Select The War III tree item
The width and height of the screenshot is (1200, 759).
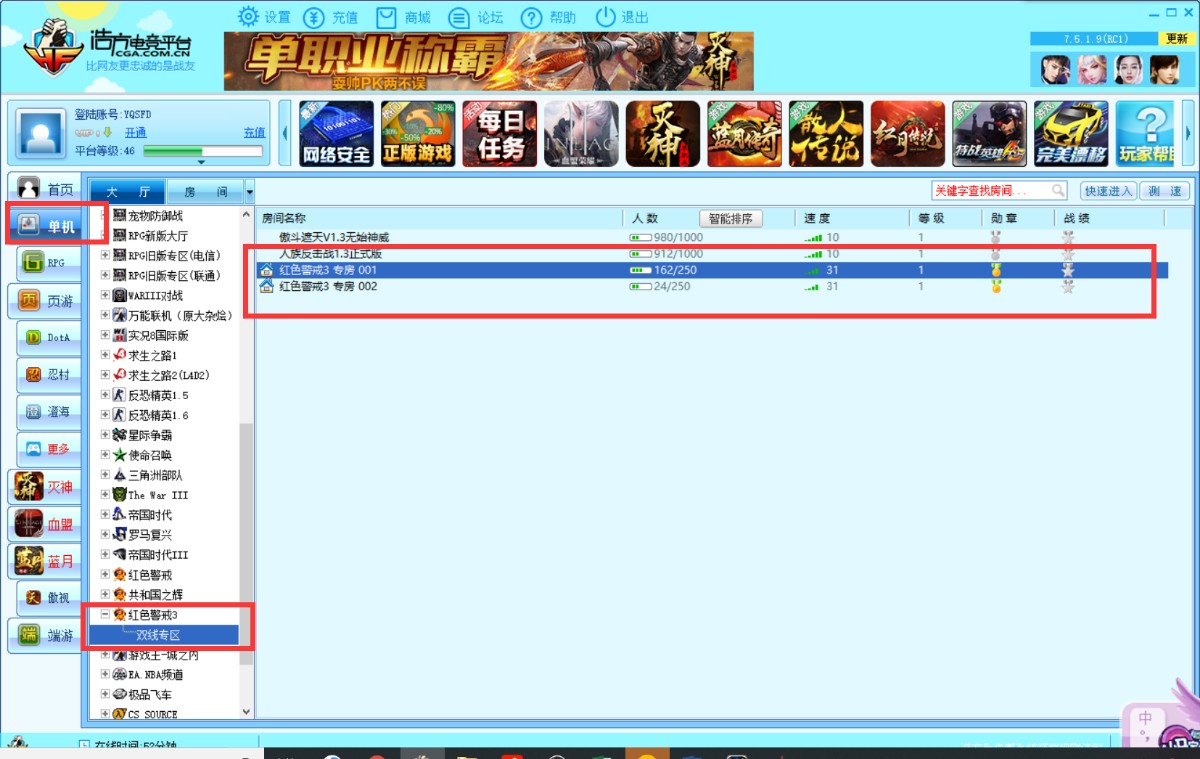point(158,495)
